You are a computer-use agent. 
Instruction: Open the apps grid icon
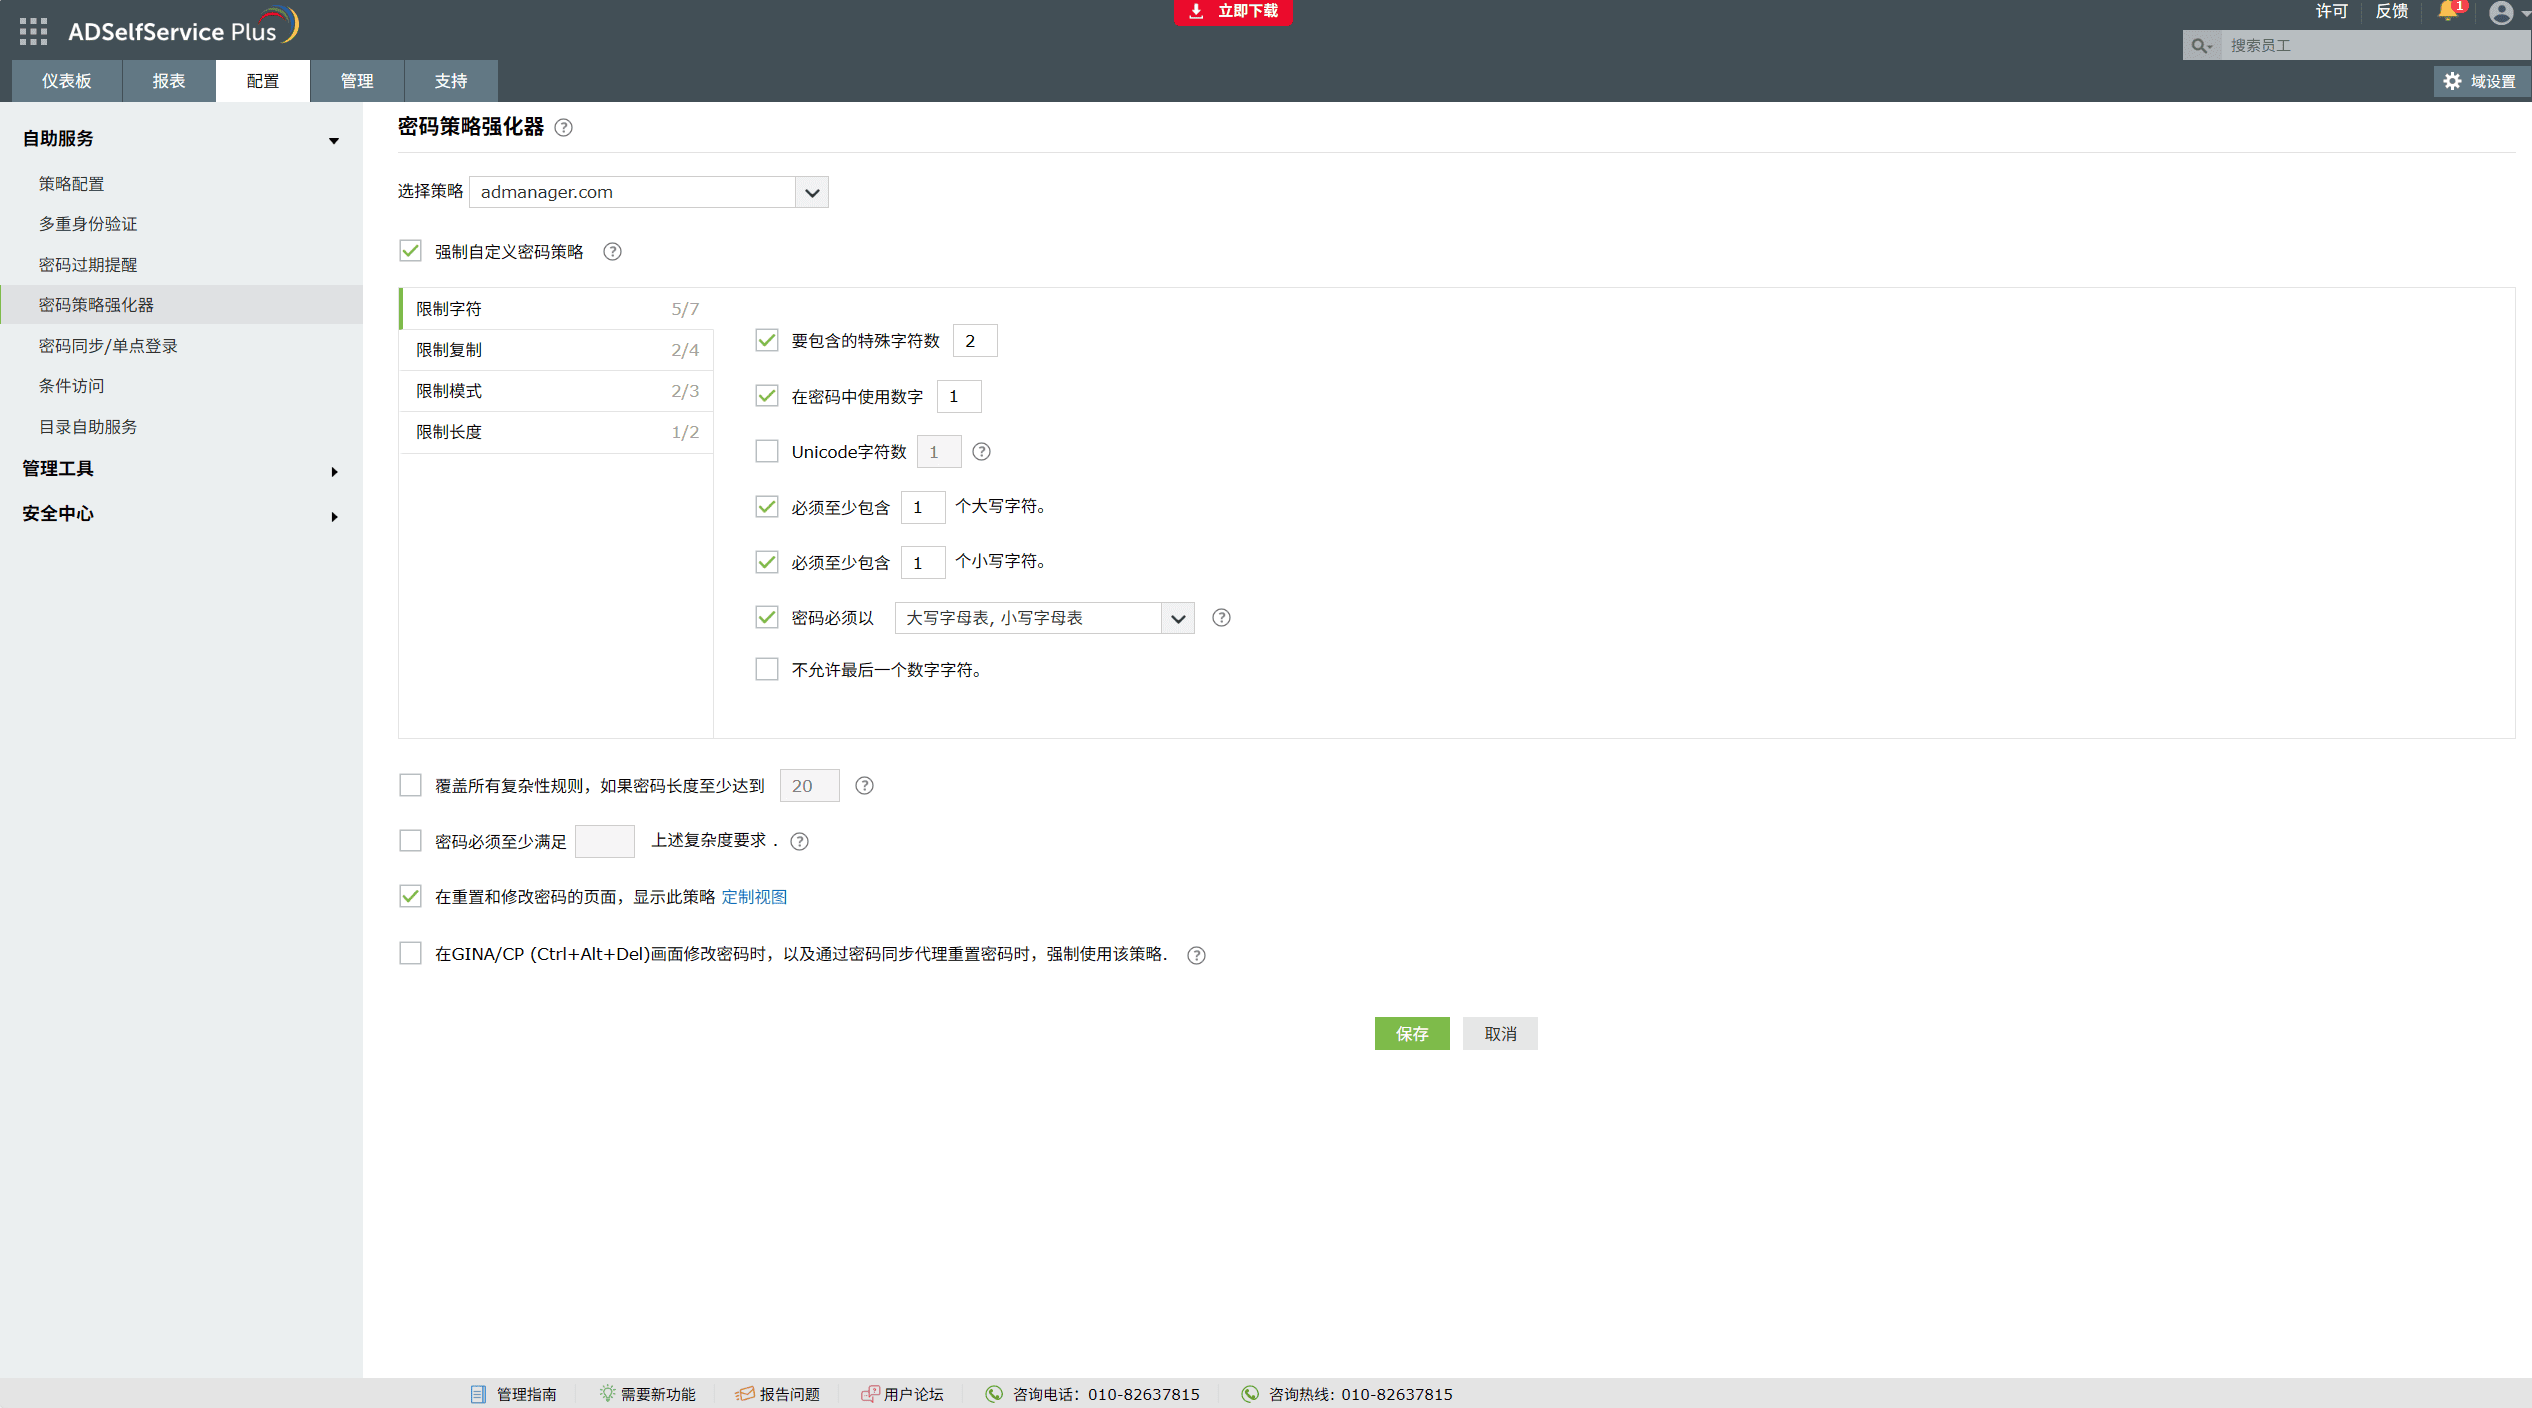tap(33, 31)
